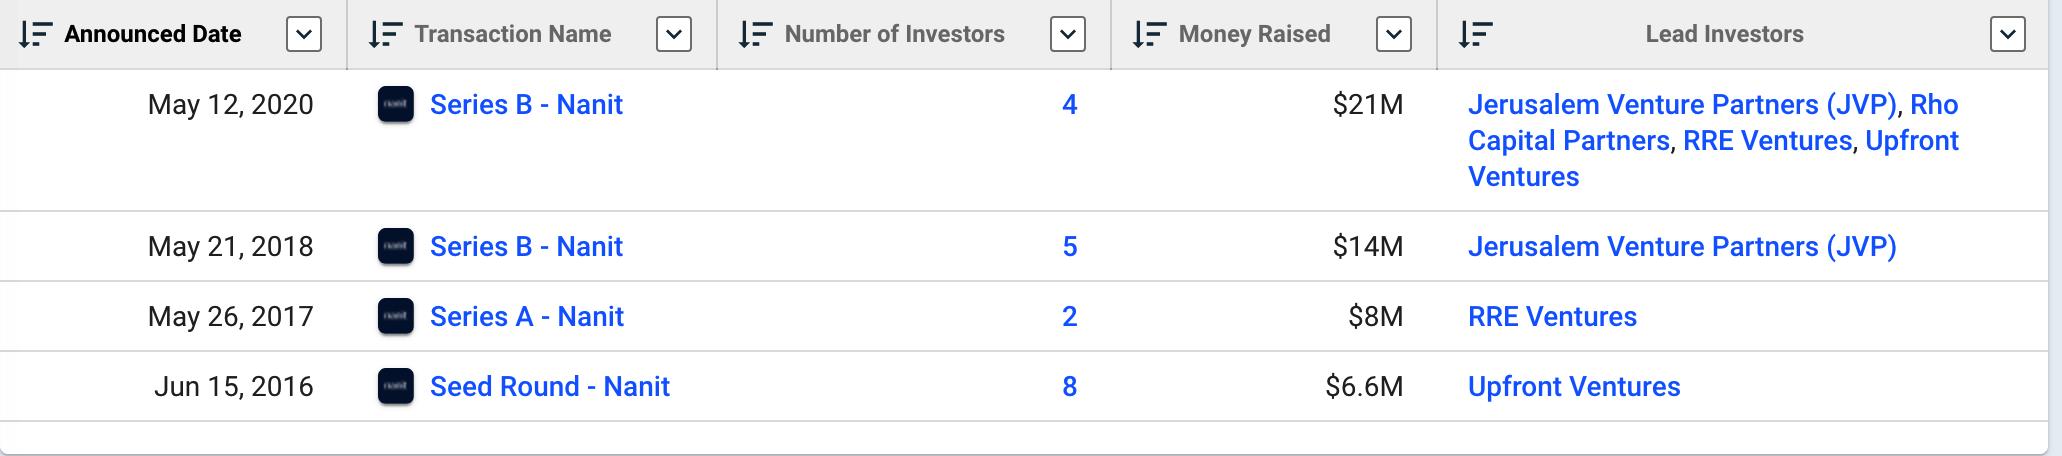Click the 8 investors count link
The image size is (2062, 456).
(1069, 387)
